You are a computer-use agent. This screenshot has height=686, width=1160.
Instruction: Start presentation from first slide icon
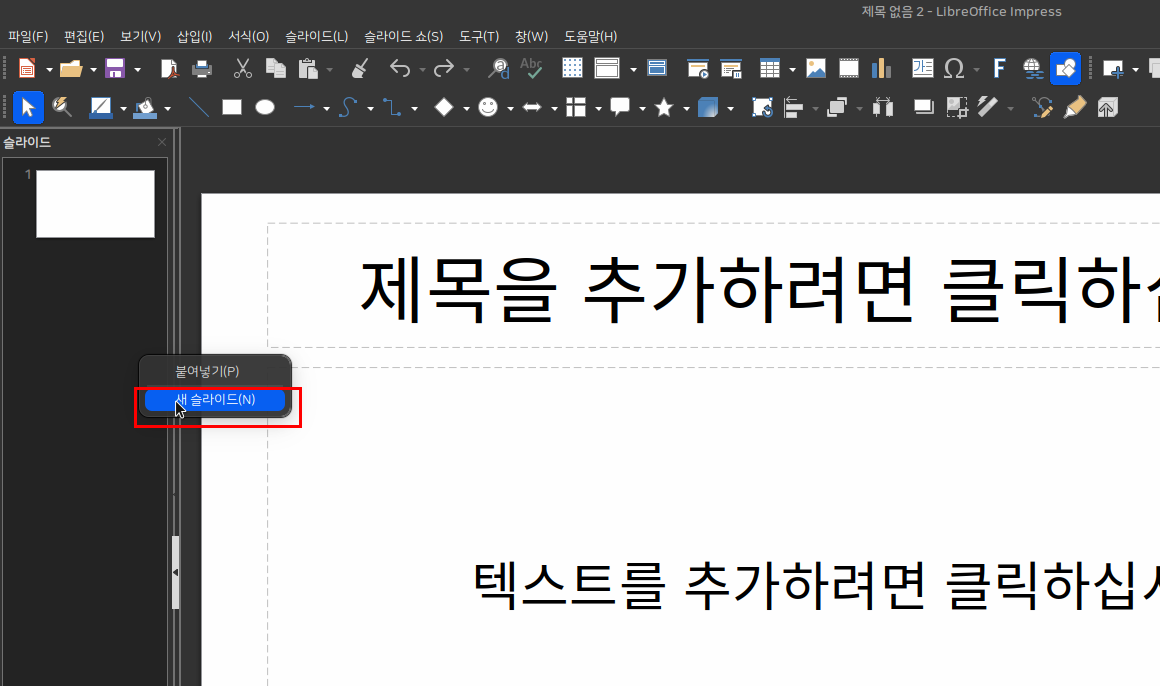click(x=698, y=69)
